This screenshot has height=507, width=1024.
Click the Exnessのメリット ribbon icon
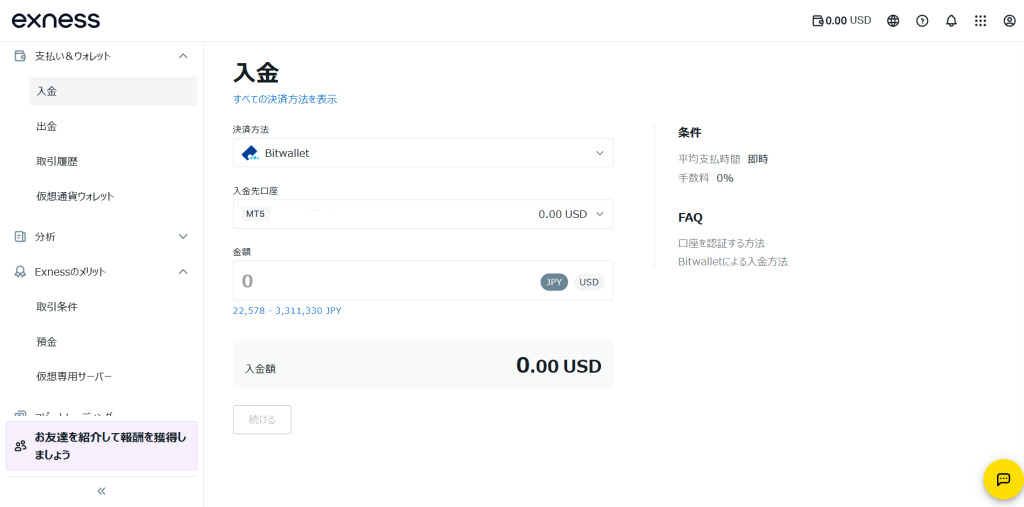click(20, 272)
